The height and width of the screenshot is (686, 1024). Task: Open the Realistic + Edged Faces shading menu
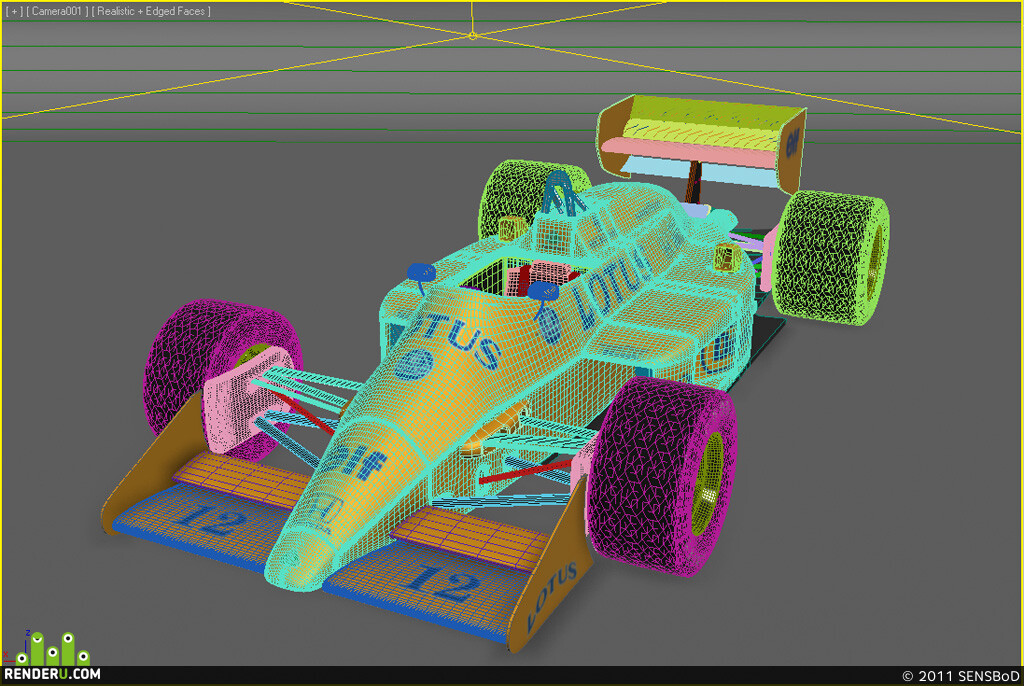(152, 11)
